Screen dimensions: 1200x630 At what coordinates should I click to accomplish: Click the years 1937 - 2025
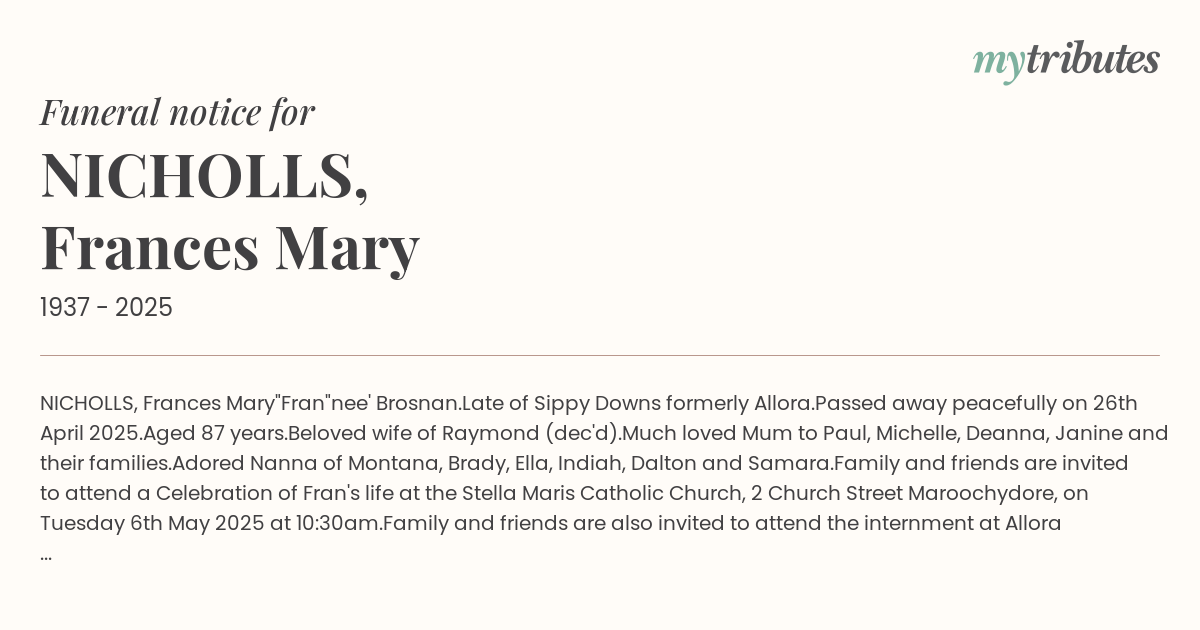106,308
